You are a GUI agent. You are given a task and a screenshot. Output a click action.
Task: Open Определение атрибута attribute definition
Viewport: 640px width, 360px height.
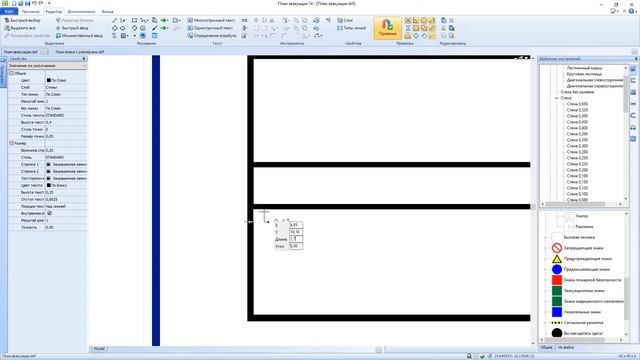pyautogui.click(x=212, y=36)
